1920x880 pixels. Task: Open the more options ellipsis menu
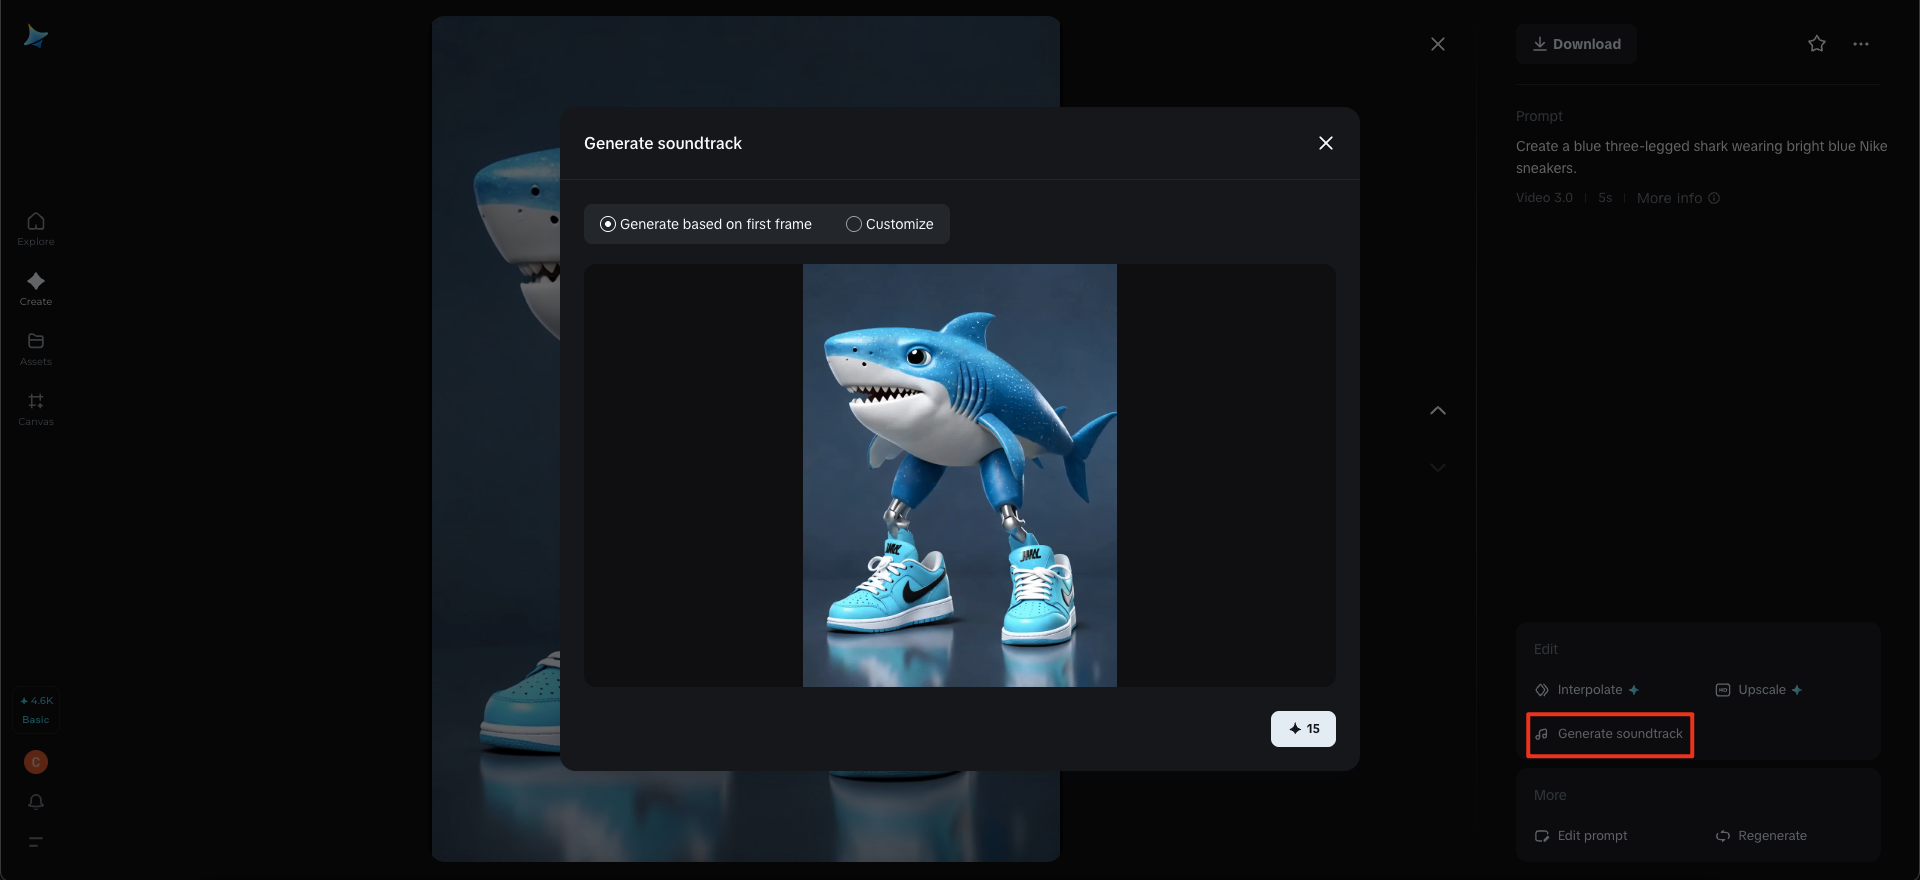1861,44
